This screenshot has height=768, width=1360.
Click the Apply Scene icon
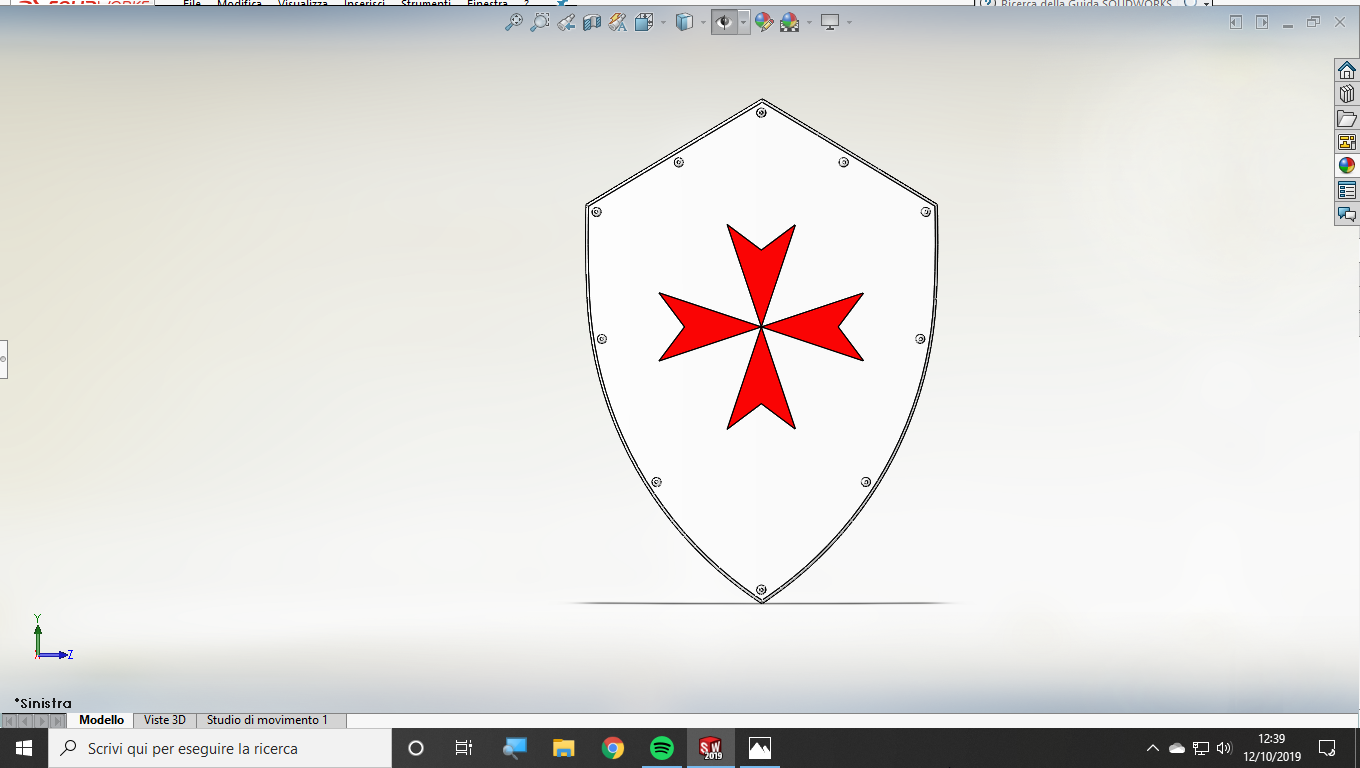(x=790, y=21)
